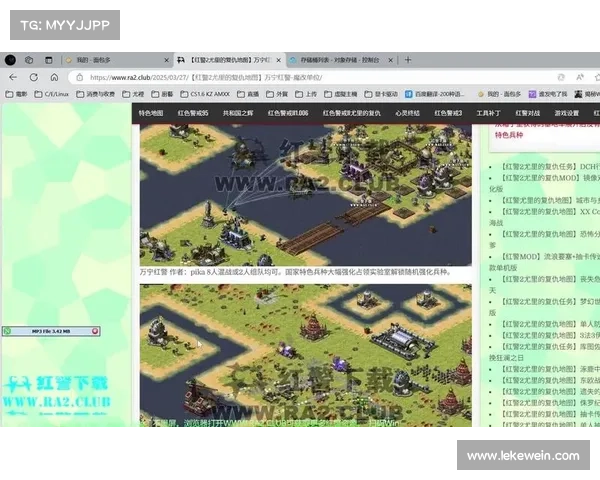Image resolution: width=600 pixels, height=480 pixels.
Task: Select the 【红警2尤里的复仇地图】万宁 tab
Action: click(x=229, y=60)
